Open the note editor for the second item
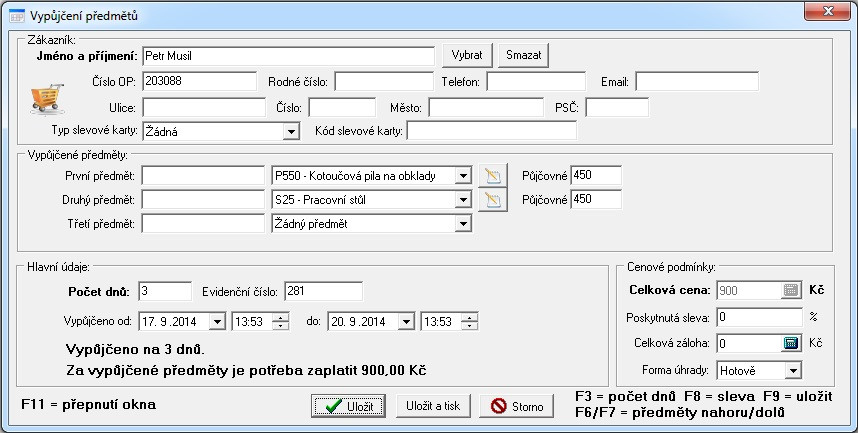This screenshot has width=858, height=433. pyautogui.click(x=492, y=200)
